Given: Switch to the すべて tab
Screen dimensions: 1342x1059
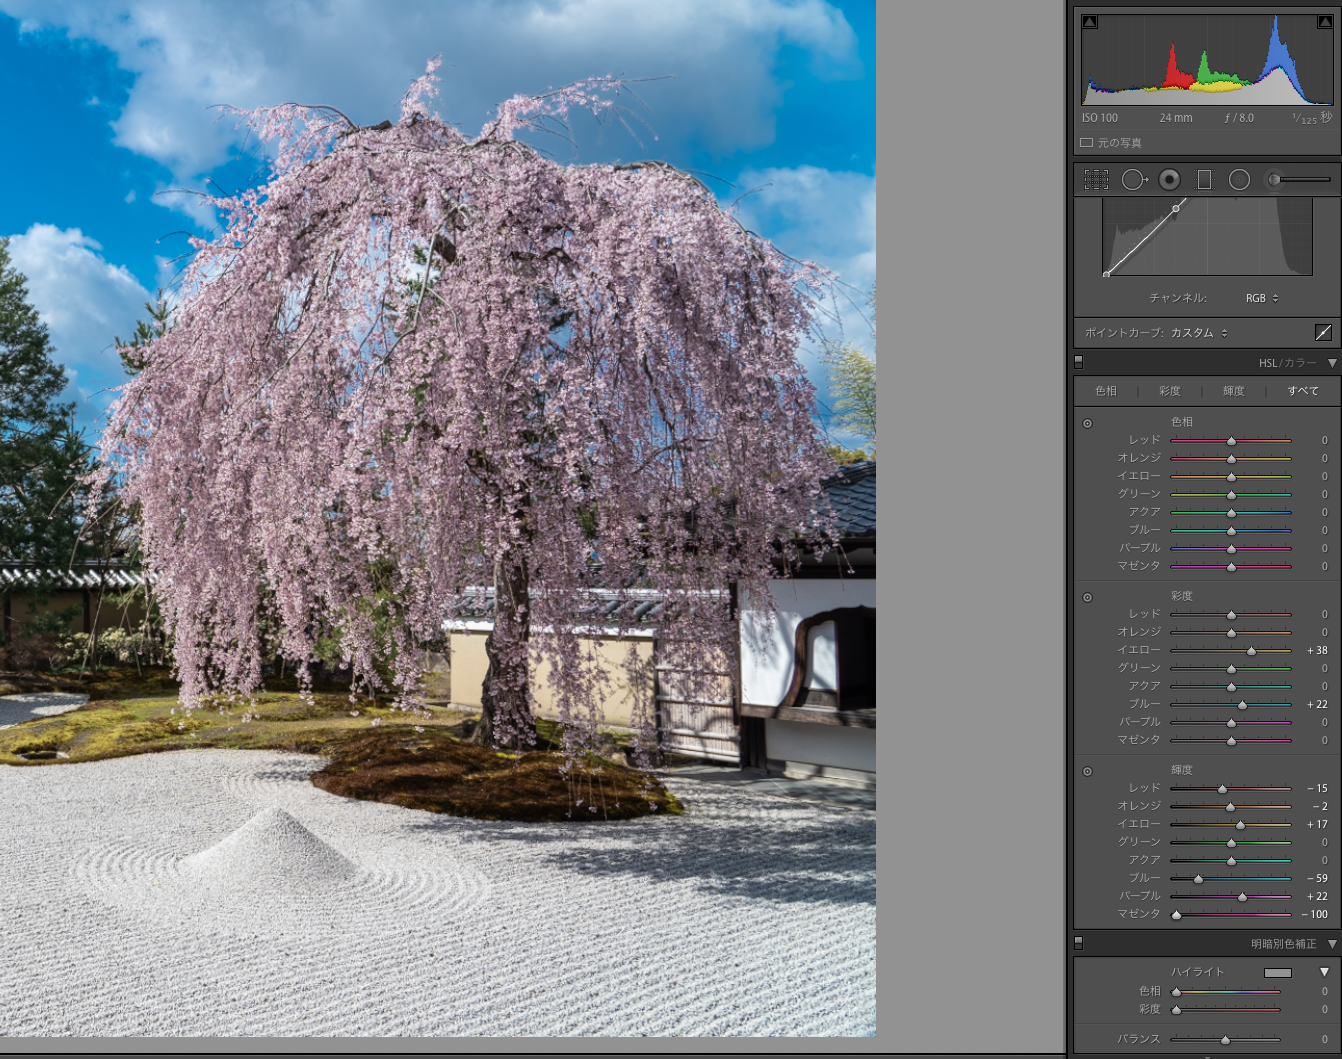Looking at the screenshot, I should [x=1303, y=391].
